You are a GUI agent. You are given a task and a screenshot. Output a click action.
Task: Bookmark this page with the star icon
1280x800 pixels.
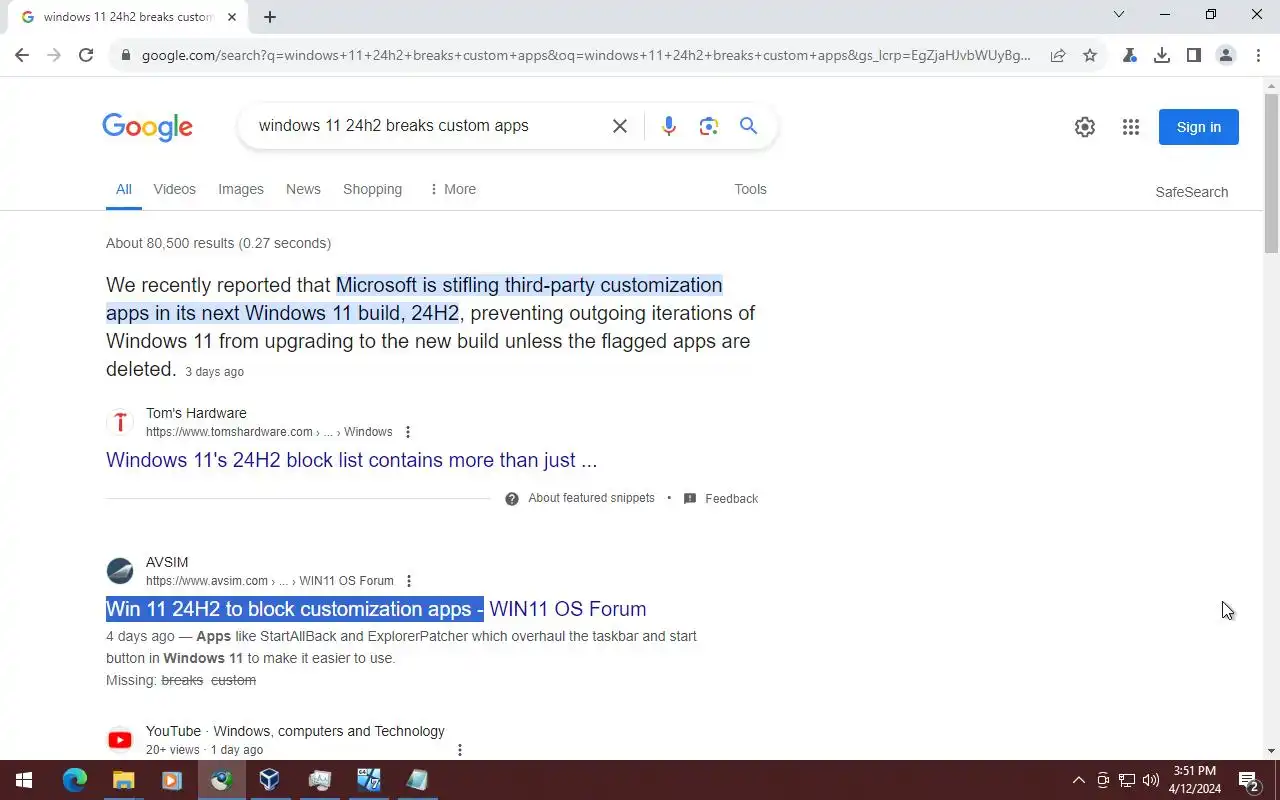click(x=1090, y=55)
